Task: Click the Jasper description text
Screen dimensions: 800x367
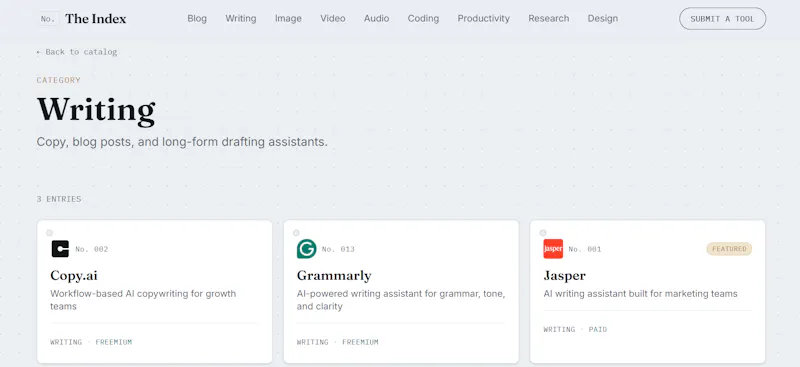Action: tap(640, 293)
